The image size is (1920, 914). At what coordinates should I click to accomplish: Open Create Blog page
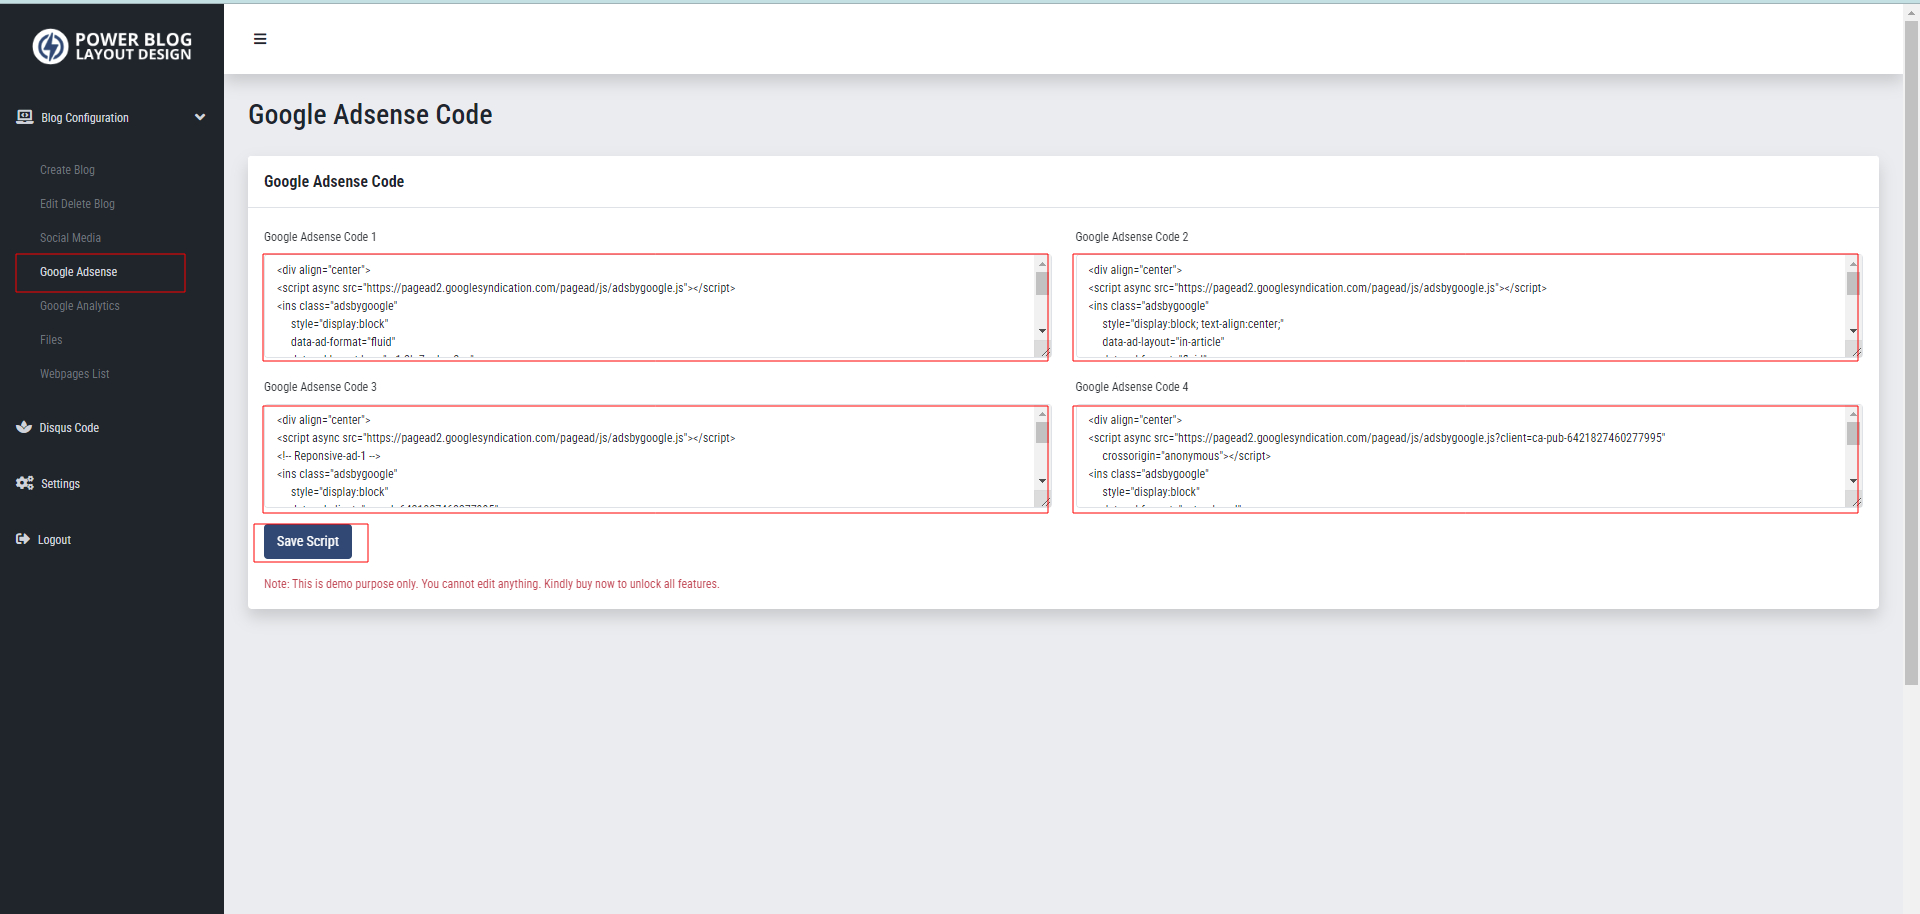67,170
